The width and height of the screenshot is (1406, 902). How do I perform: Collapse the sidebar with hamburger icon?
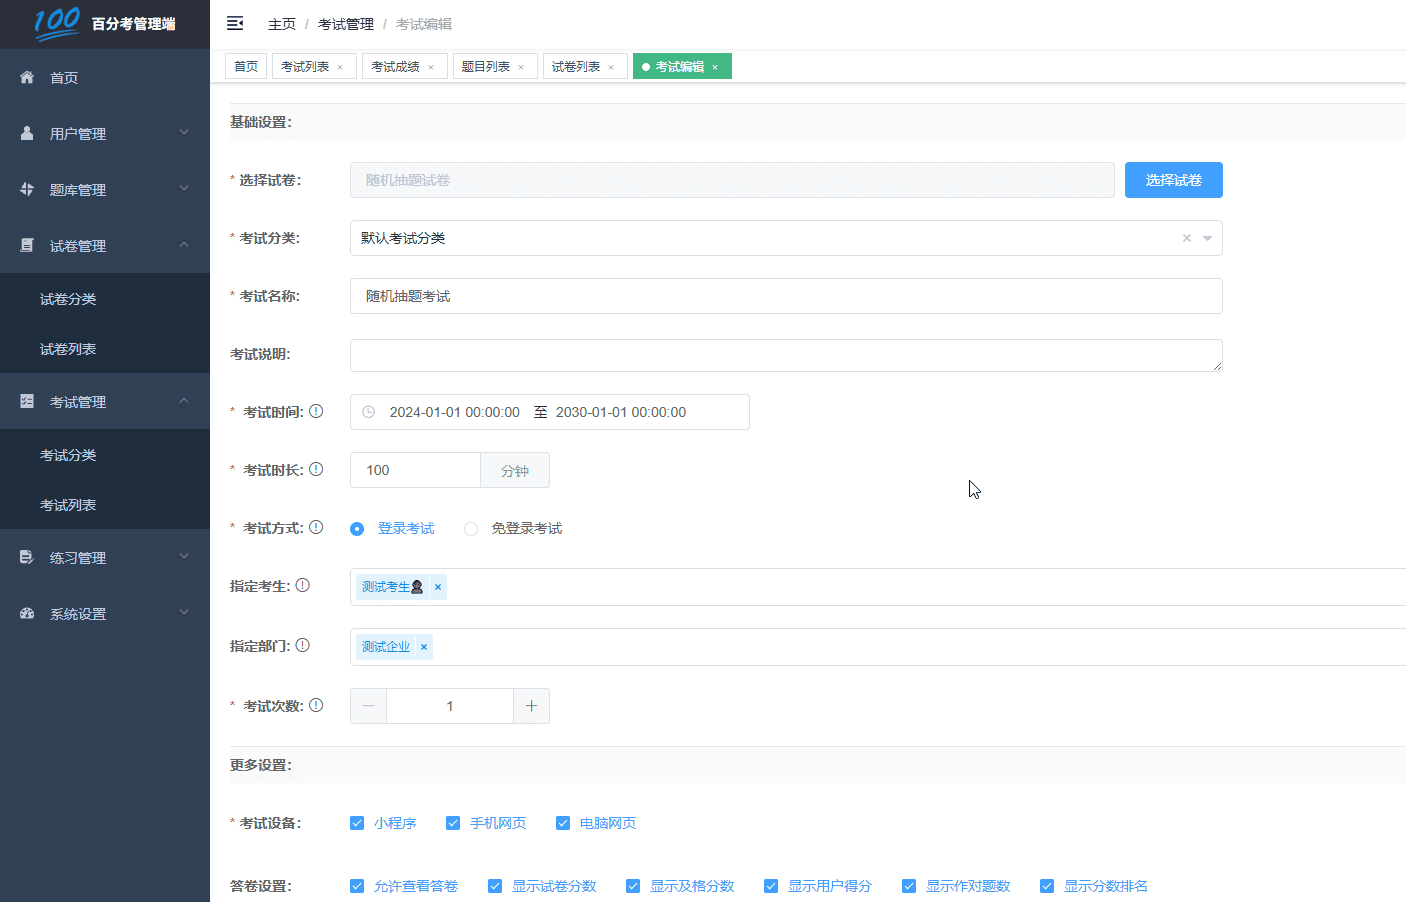235,23
